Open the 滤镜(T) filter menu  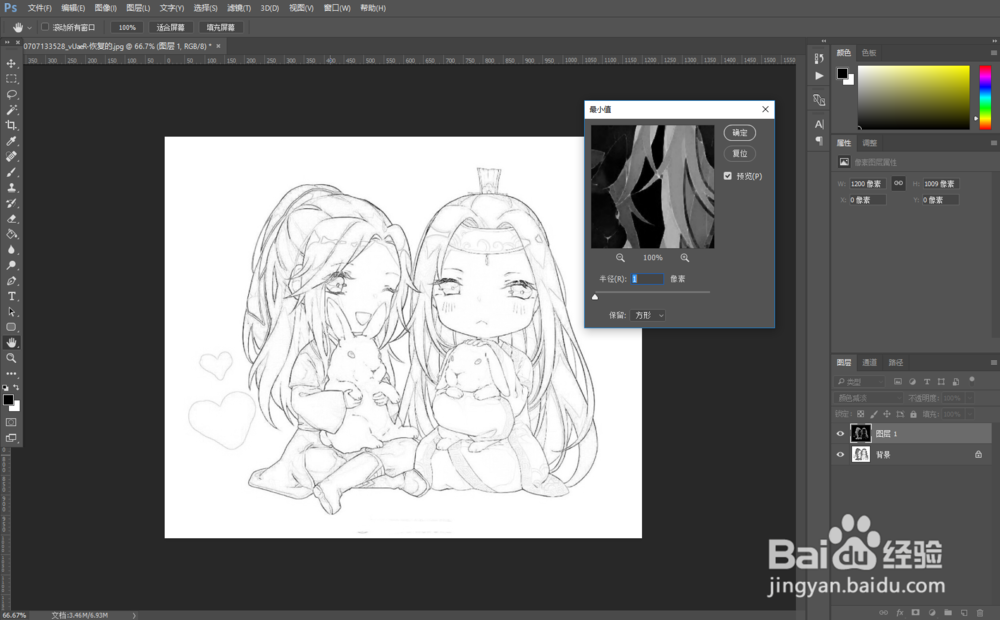(x=239, y=8)
